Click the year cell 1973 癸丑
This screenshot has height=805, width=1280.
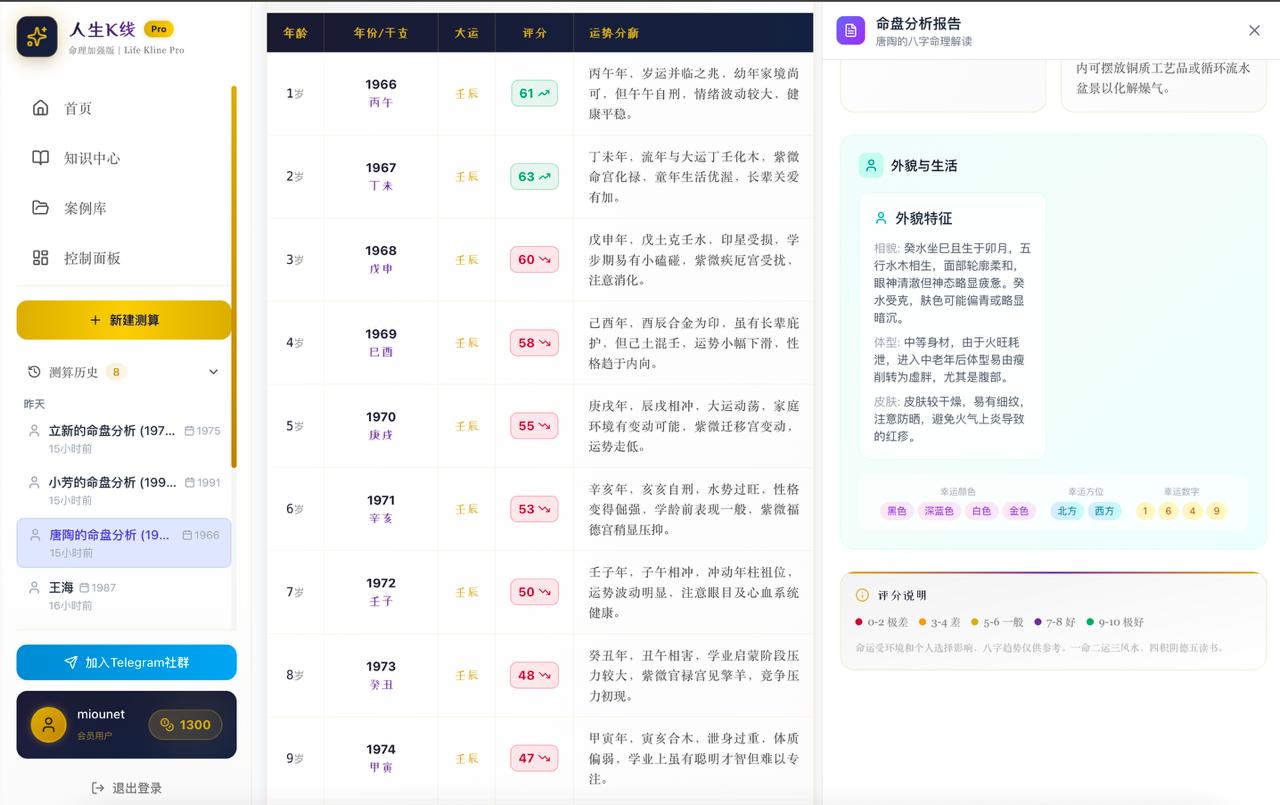[x=381, y=675]
